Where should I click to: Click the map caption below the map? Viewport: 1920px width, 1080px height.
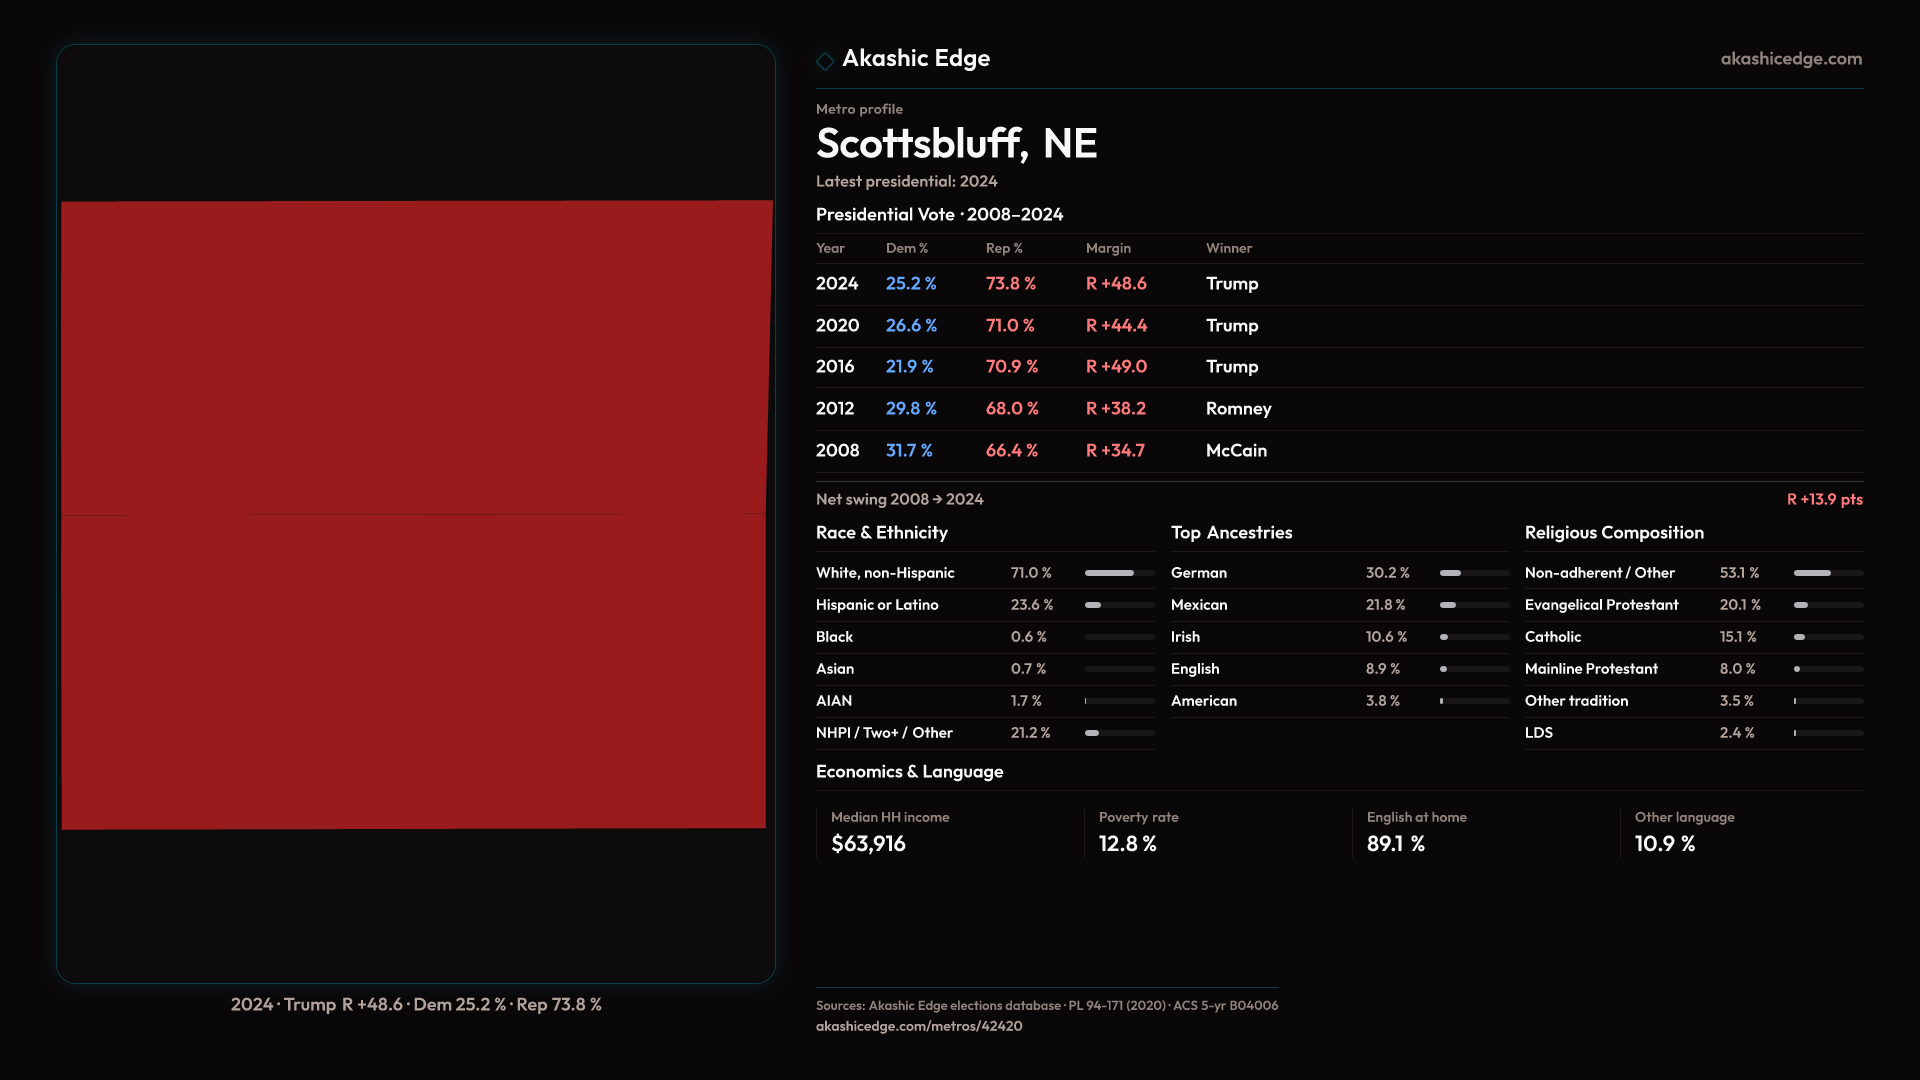click(416, 1004)
